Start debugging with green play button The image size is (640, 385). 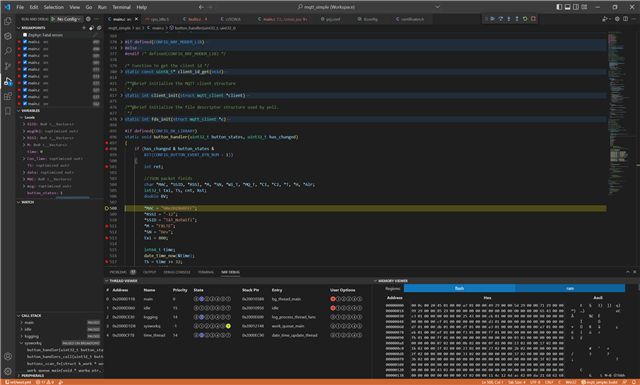pos(53,19)
